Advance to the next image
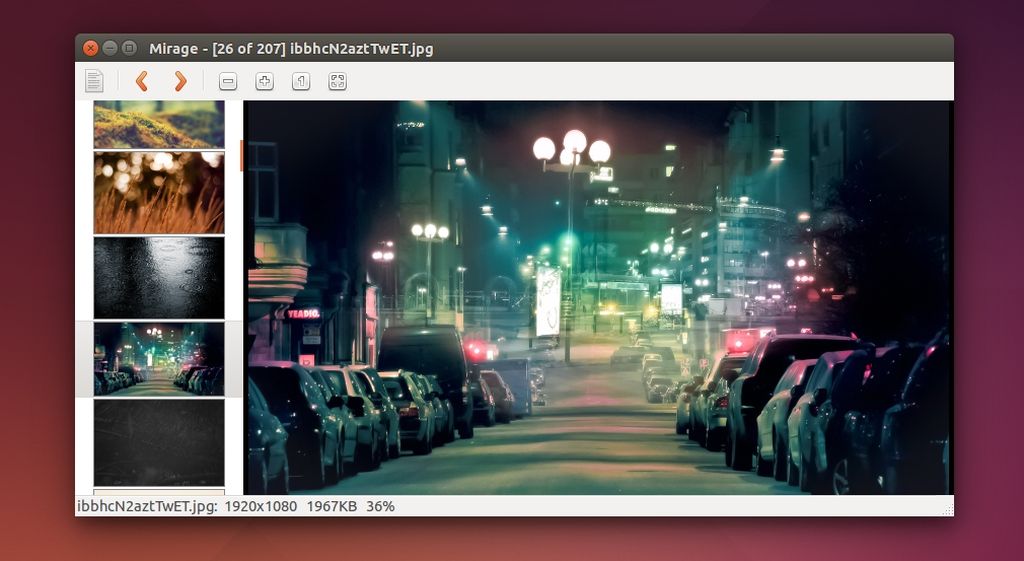 pos(180,81)
